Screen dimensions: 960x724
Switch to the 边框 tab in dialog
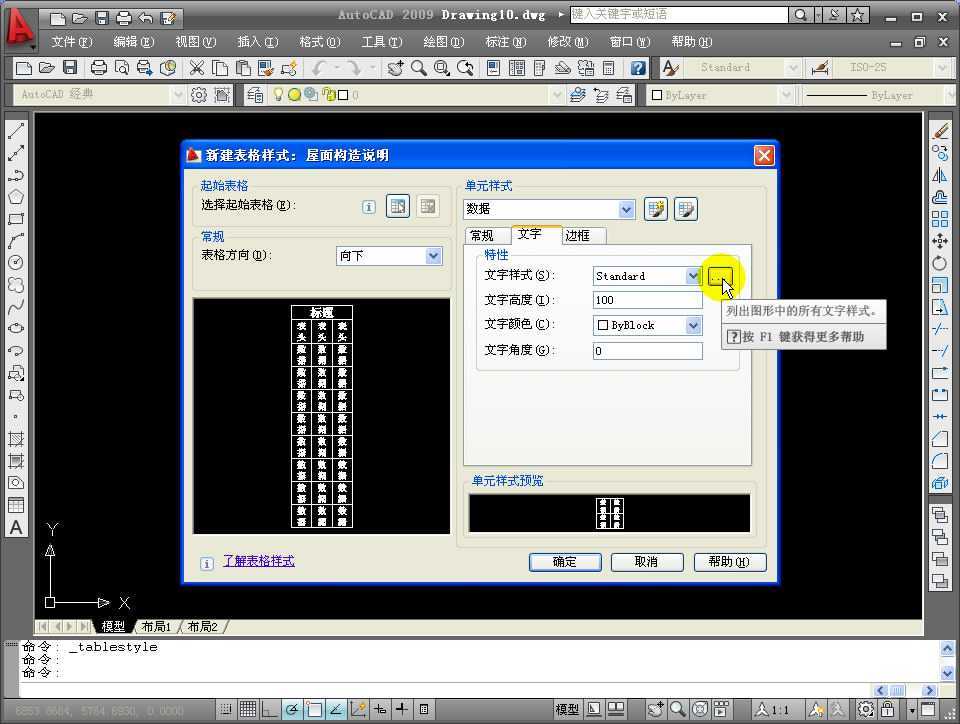point(577,236)
